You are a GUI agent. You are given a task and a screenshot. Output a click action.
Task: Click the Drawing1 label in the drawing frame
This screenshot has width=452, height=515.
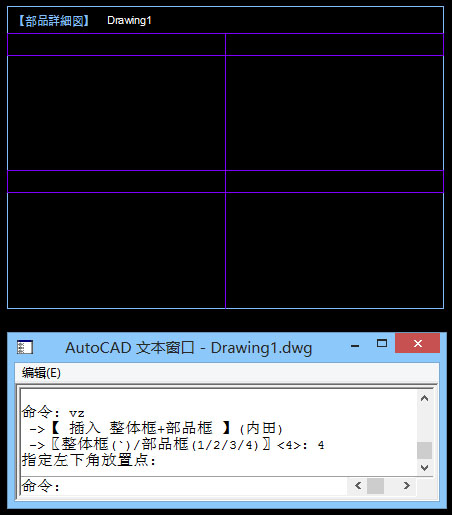tap(129, 21)
